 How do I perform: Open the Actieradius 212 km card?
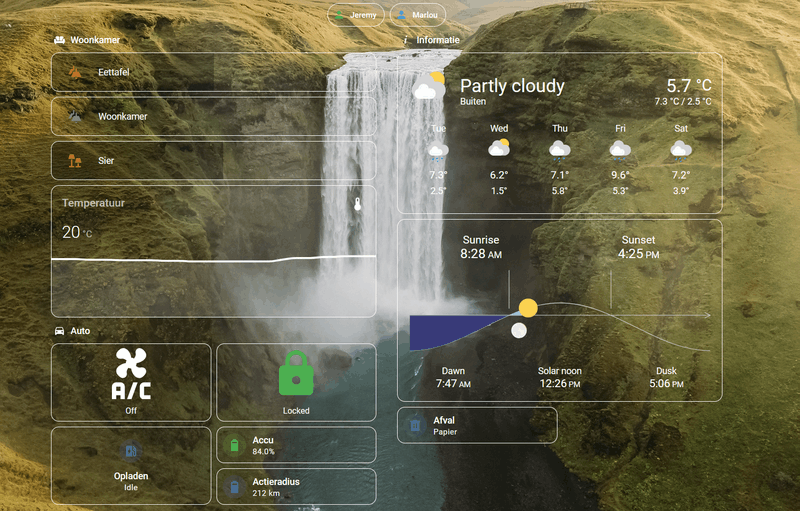point(296,487)
